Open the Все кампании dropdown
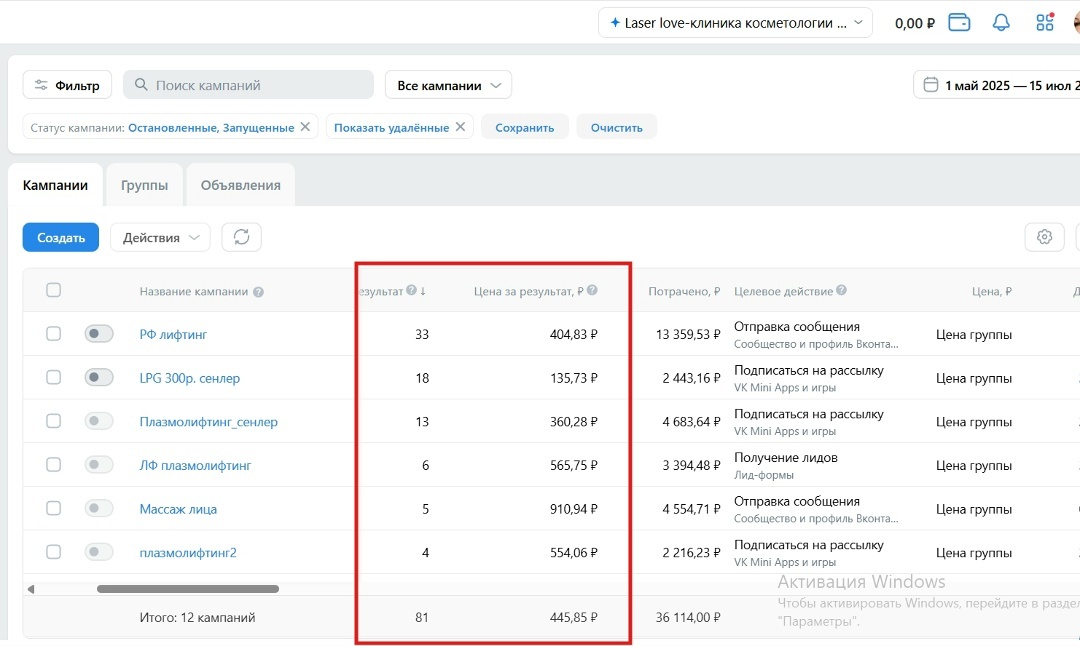The width and height of the screenshot is (1080, 646). click(x=448, y=85)
